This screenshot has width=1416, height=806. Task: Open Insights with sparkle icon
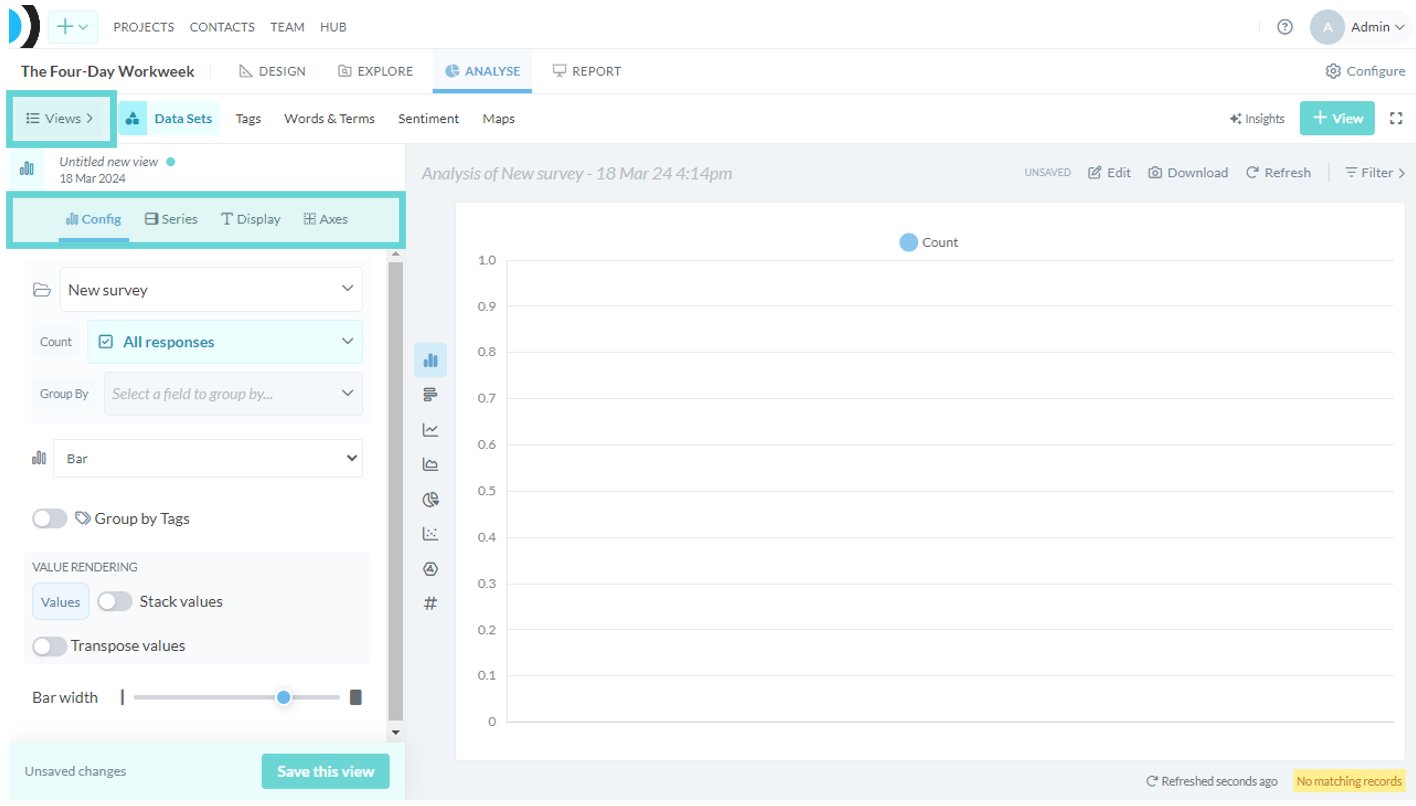1257,118
